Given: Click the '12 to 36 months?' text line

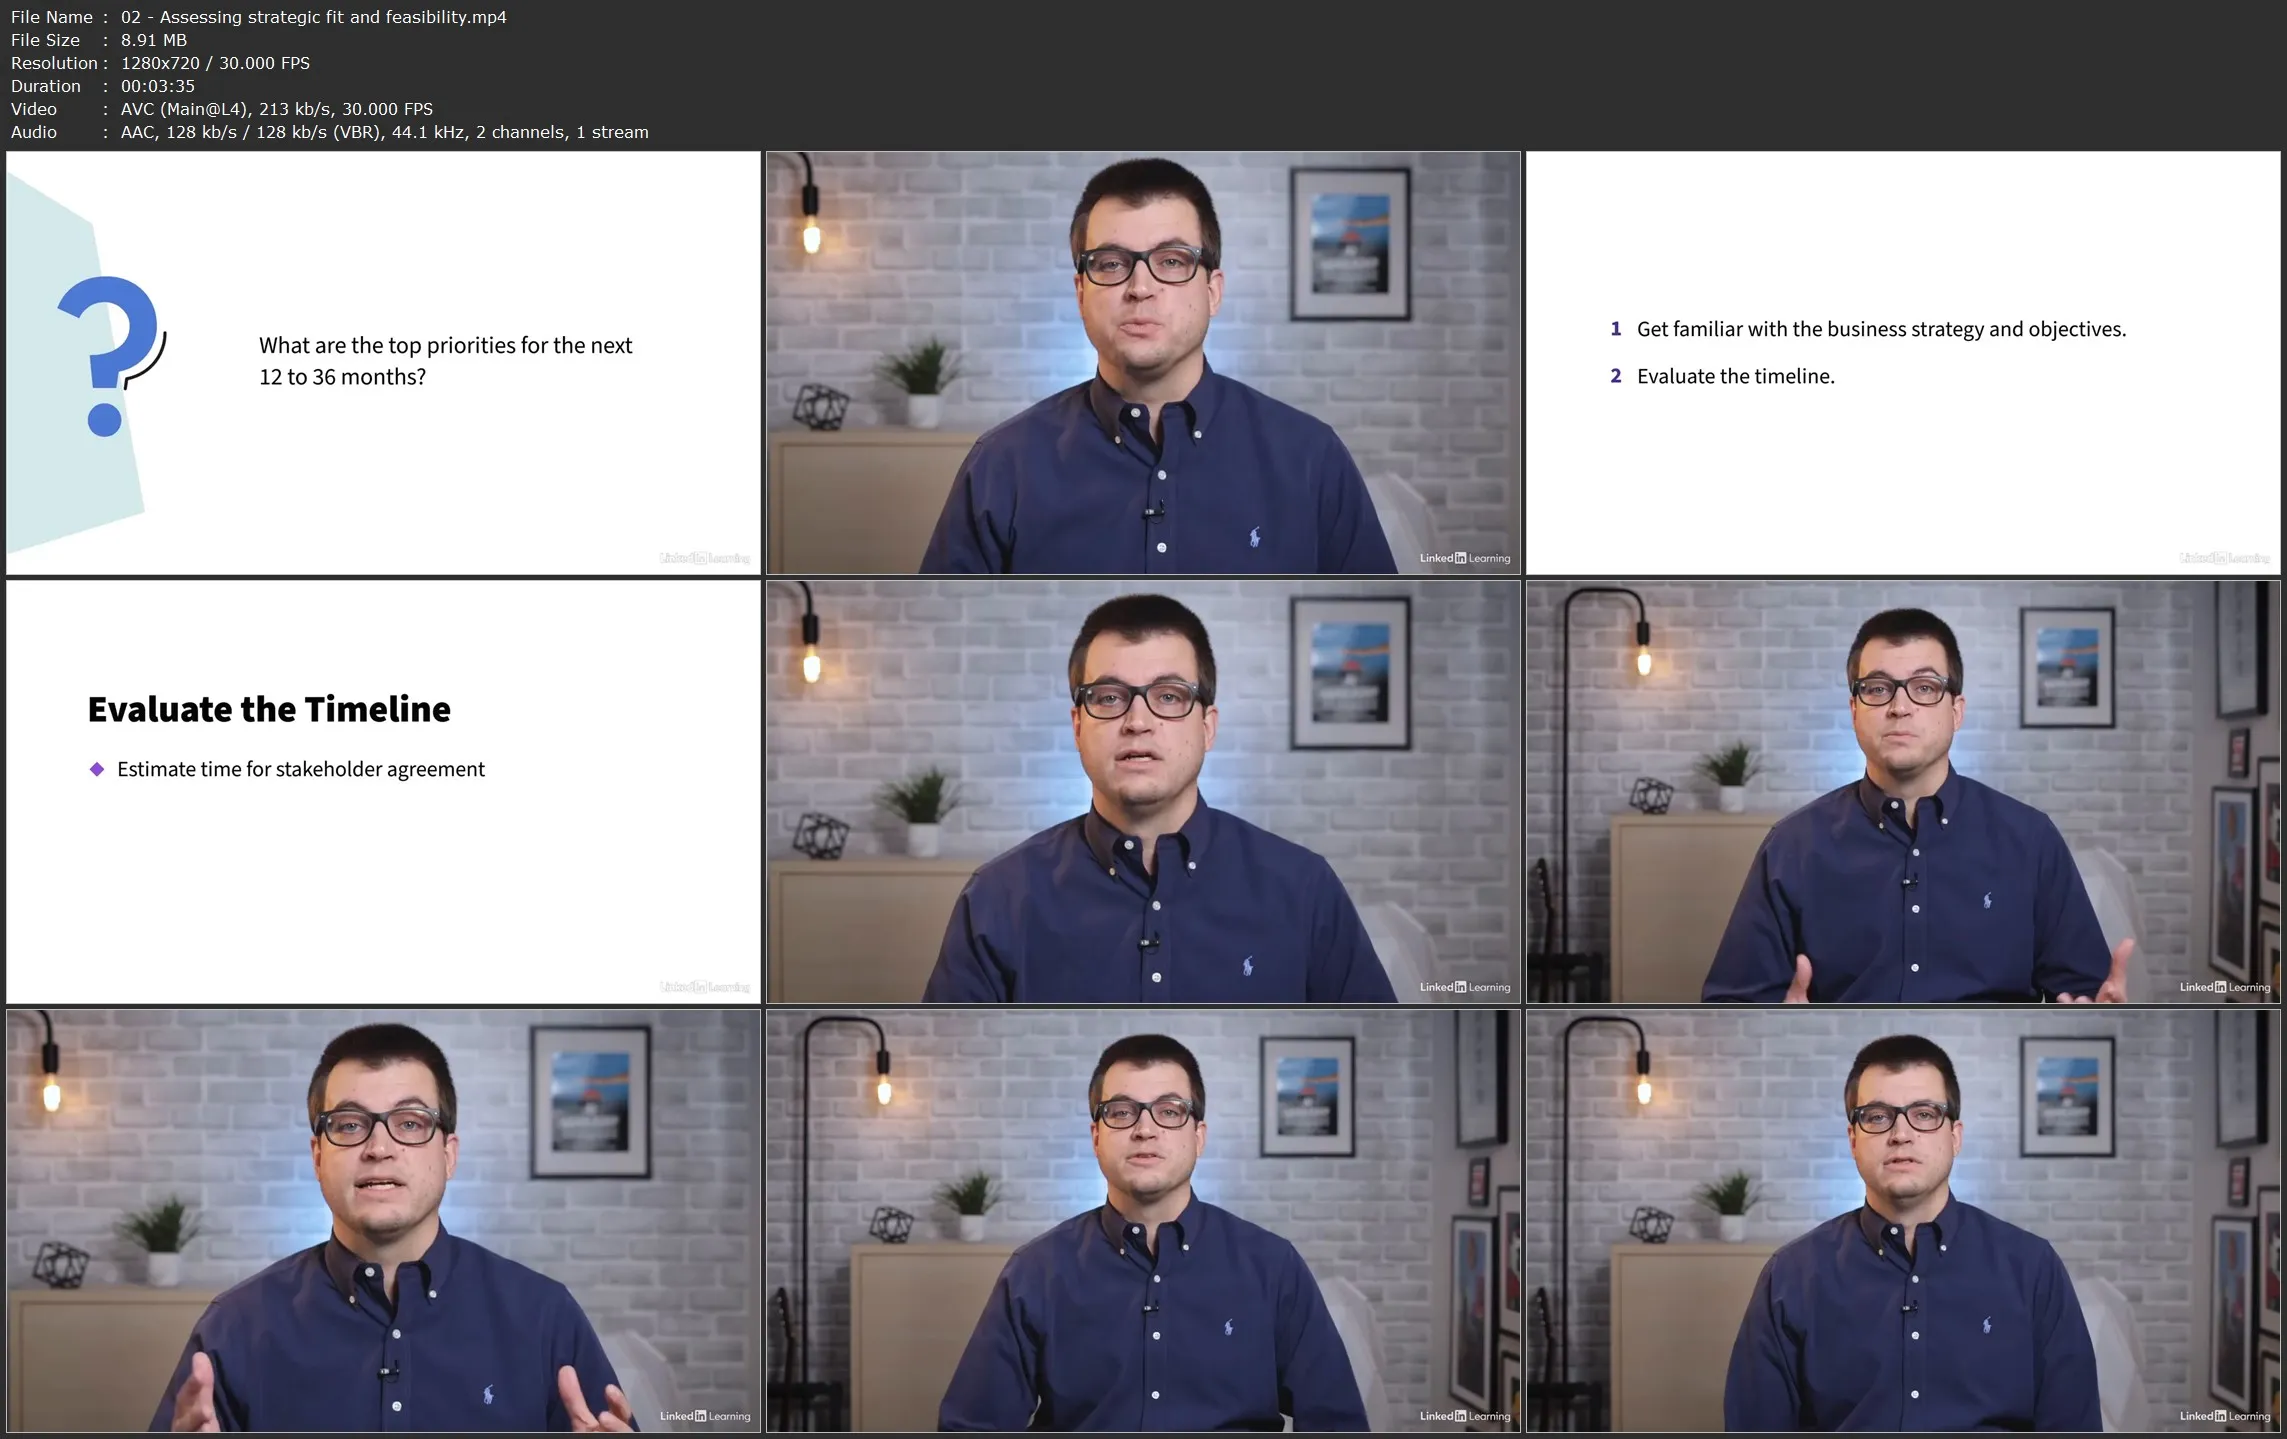Looking at the screenshot, I should 342,377.
